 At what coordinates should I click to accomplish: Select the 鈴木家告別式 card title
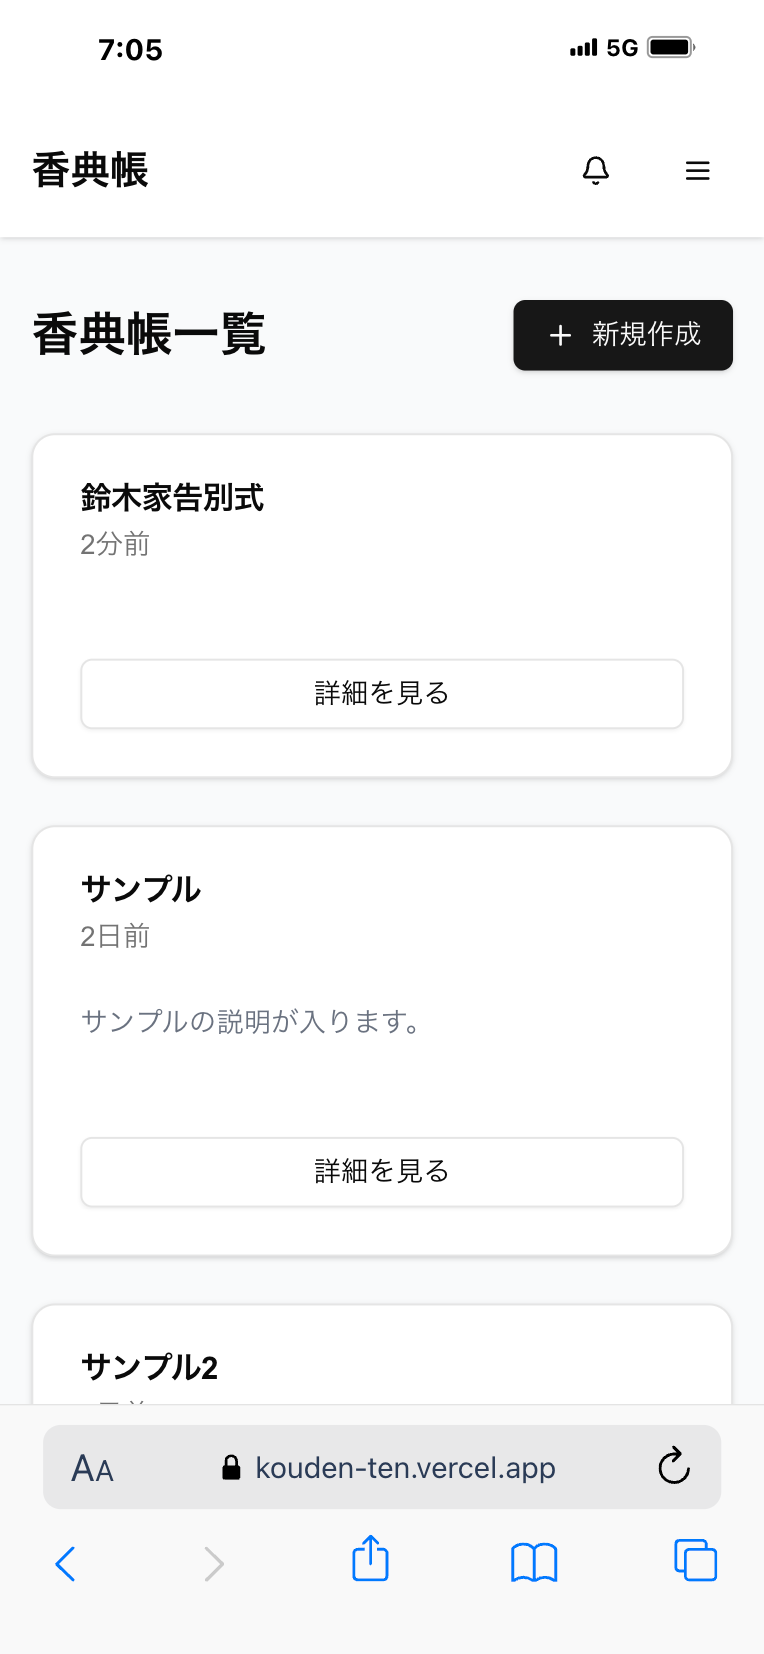pos(172,497)
